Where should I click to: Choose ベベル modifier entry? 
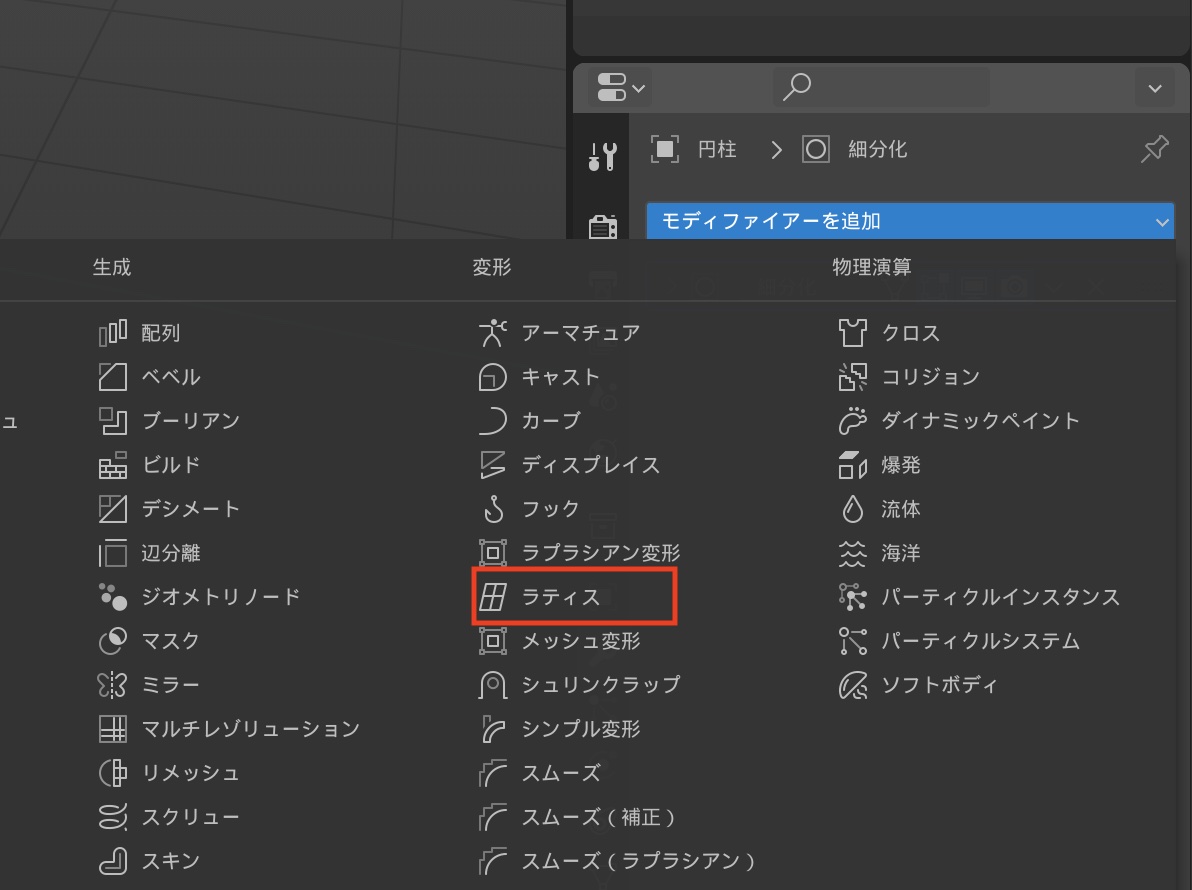[170, 377]
